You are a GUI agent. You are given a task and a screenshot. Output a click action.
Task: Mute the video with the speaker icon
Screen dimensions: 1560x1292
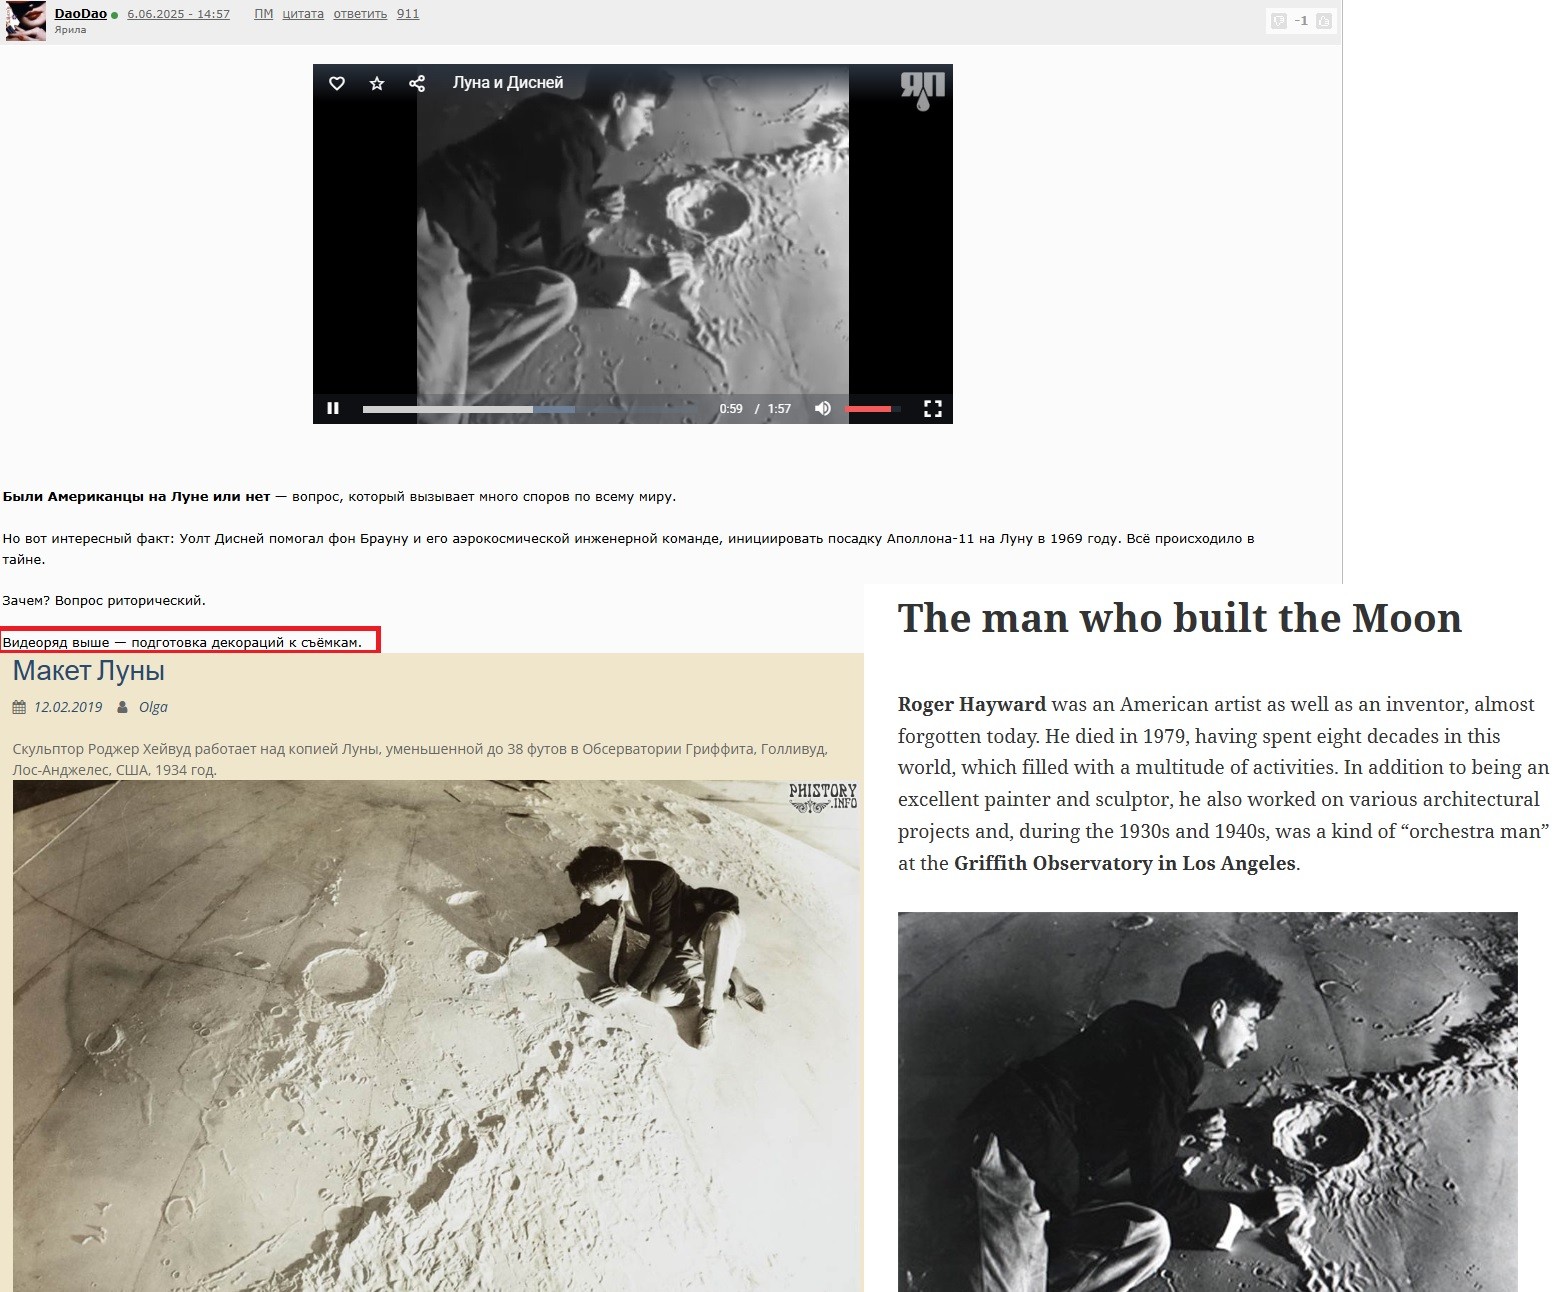823,408
